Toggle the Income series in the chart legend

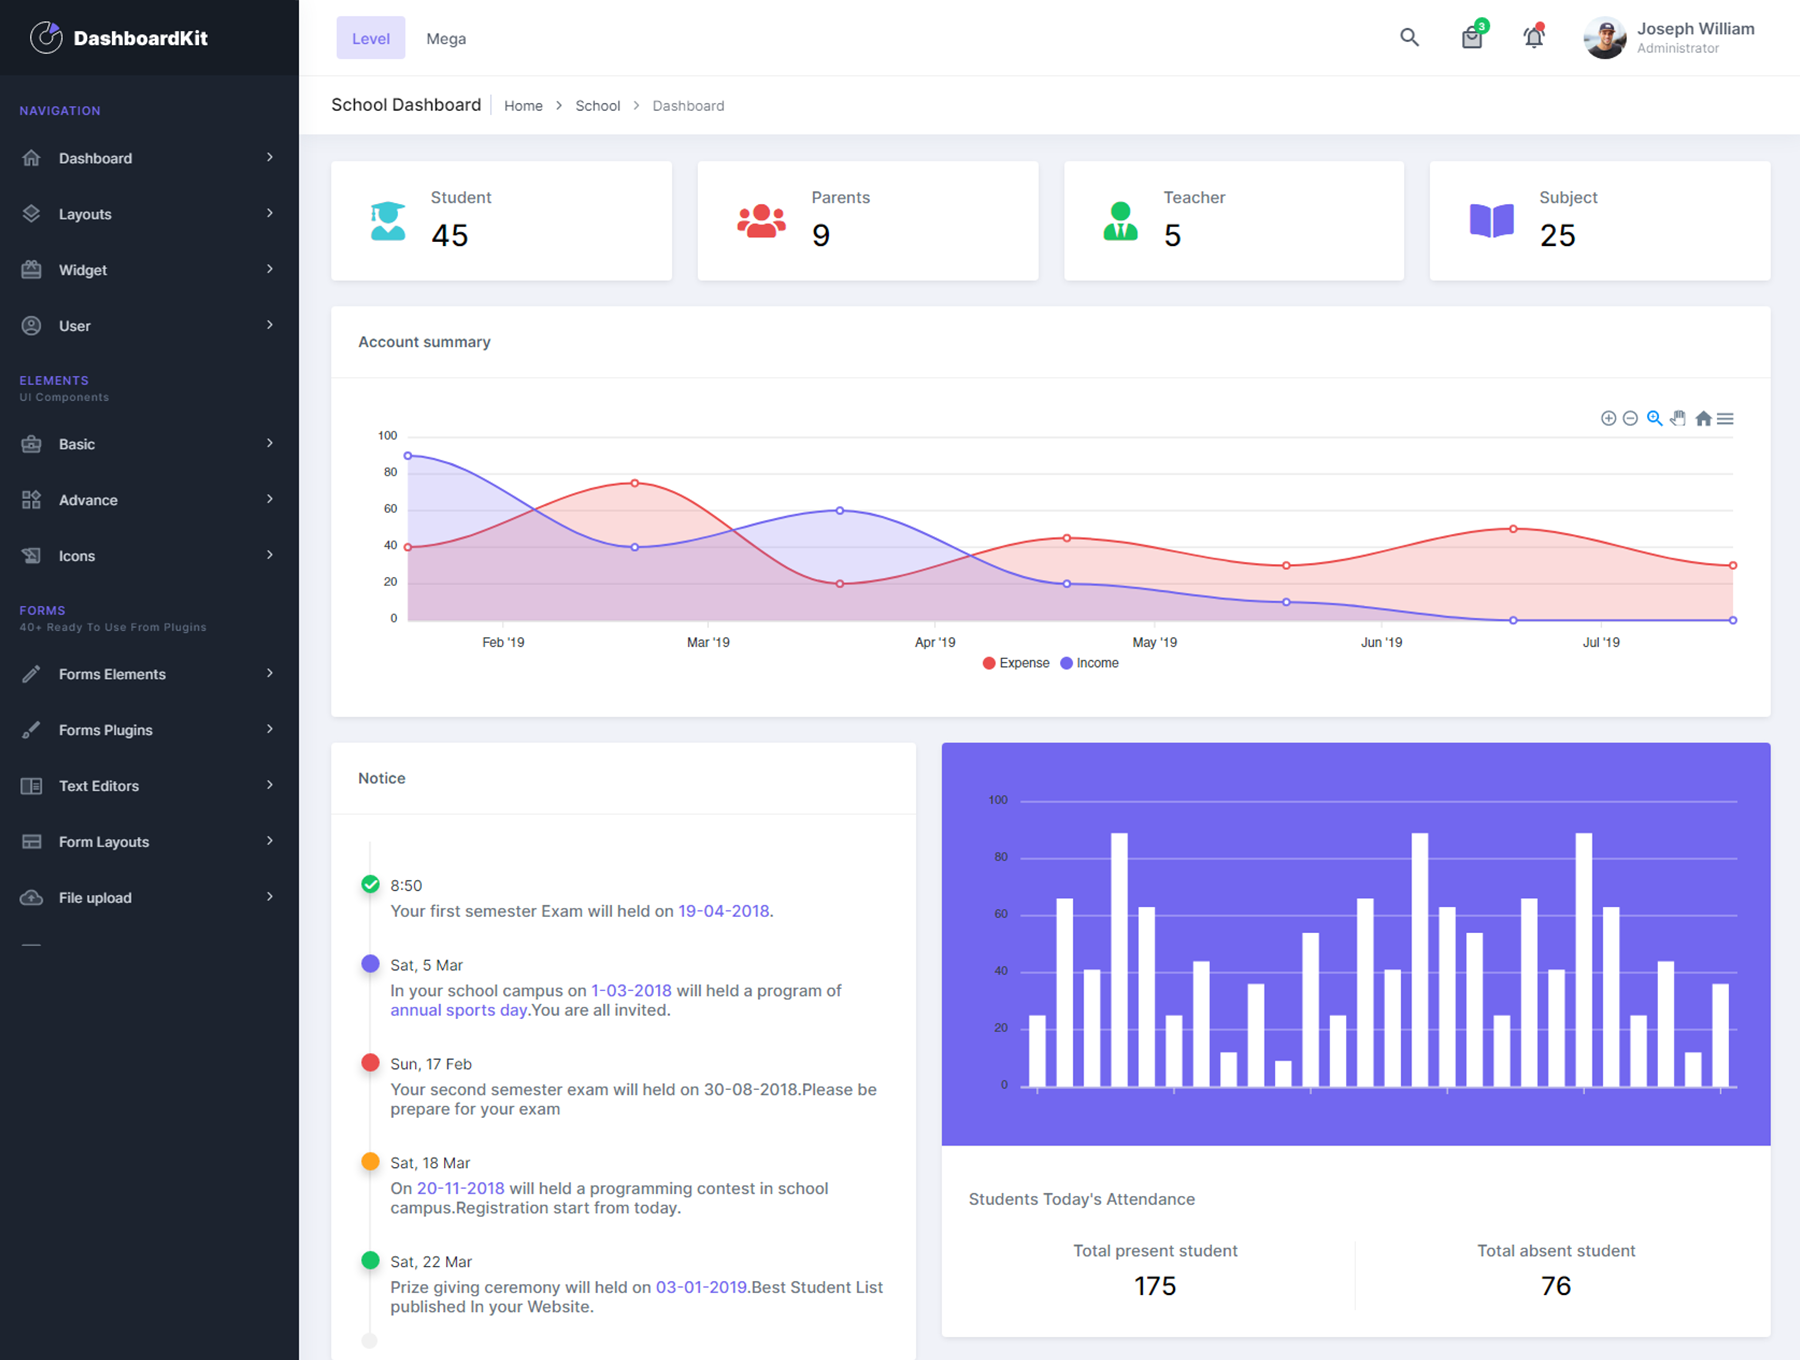tap(1089, 662)
